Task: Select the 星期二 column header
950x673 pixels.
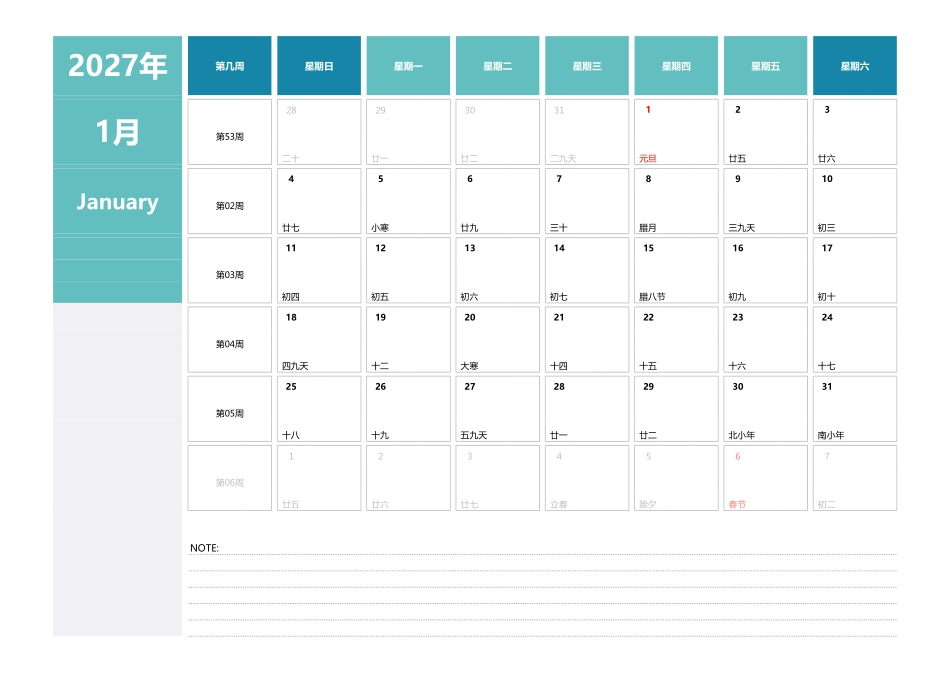Action: click(497, 65)
